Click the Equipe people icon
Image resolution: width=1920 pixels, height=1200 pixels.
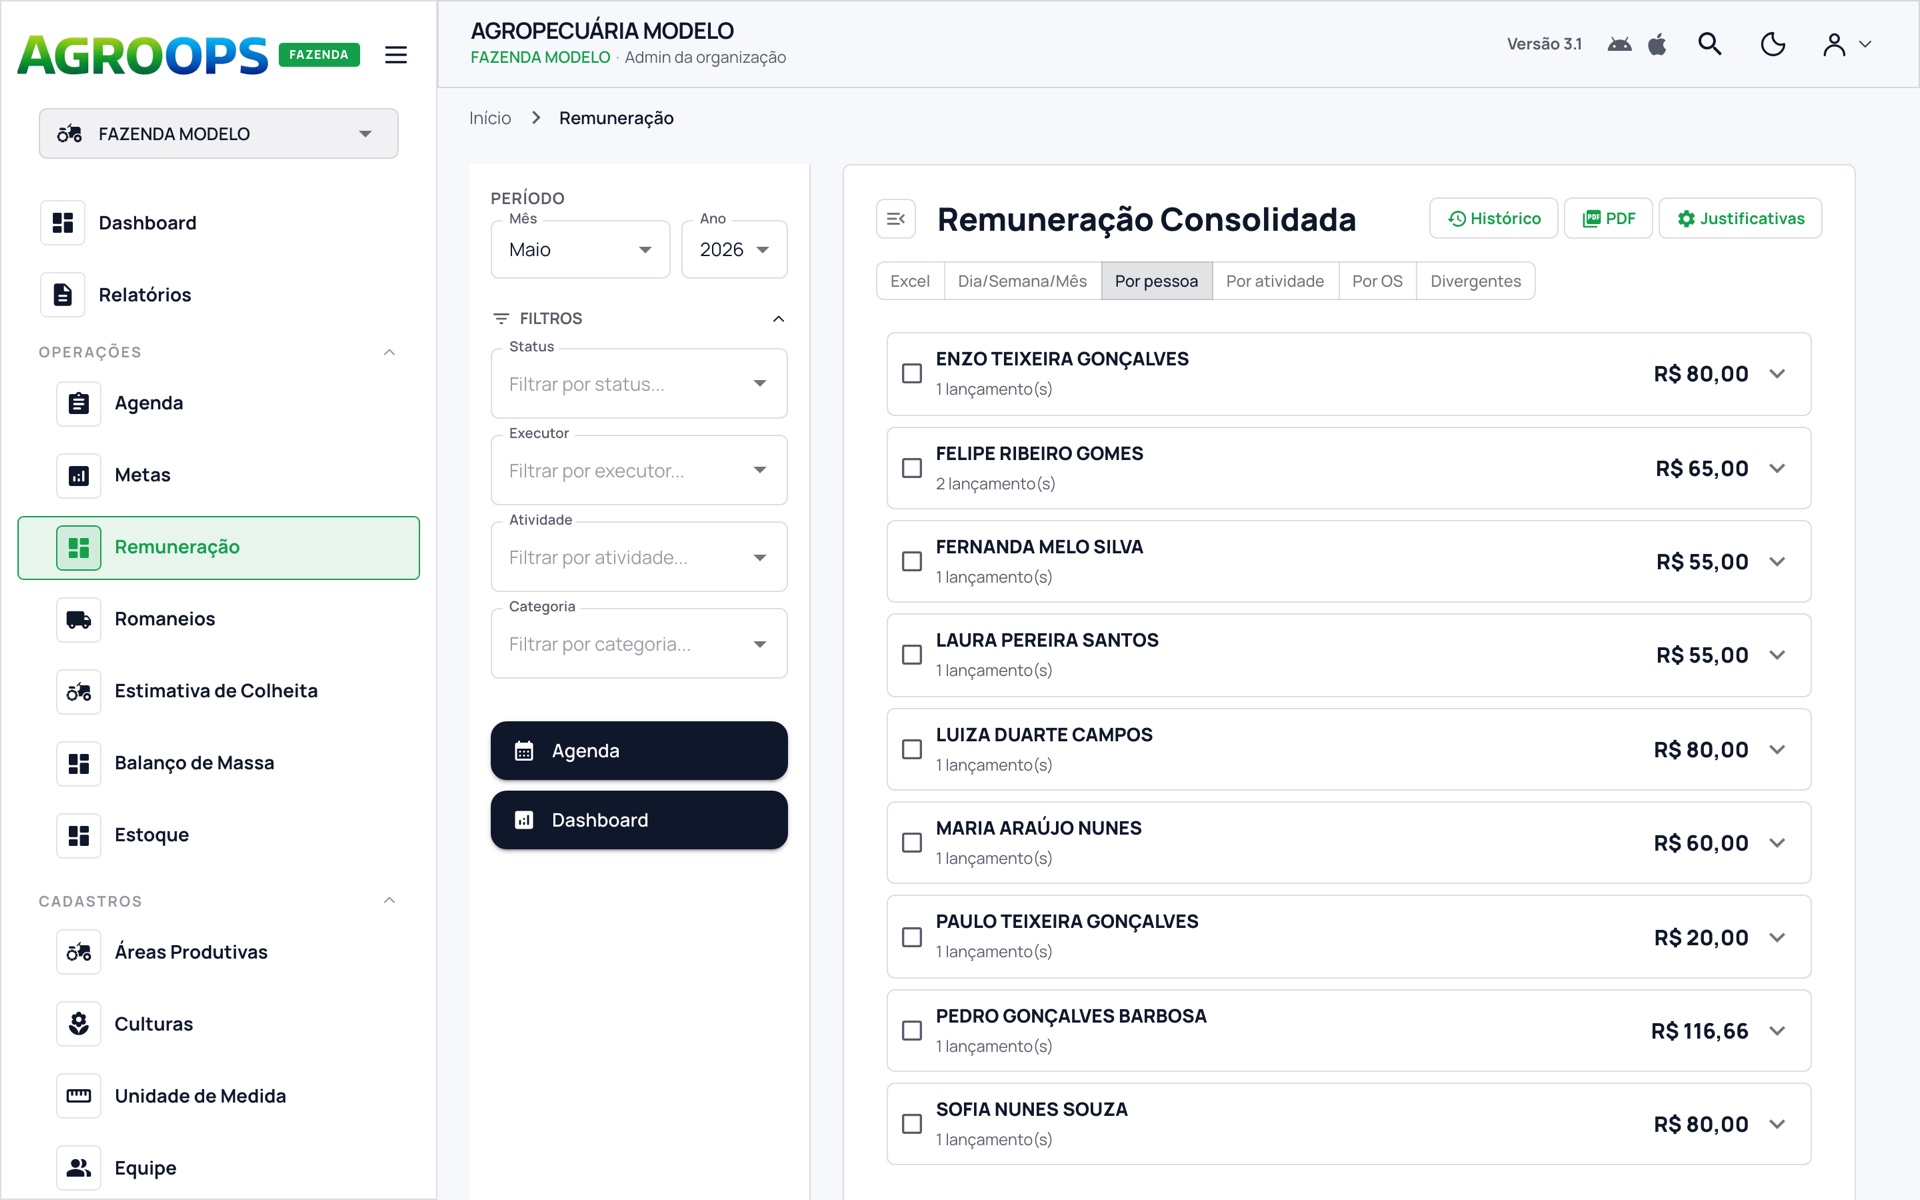[x=79, y=1168]
